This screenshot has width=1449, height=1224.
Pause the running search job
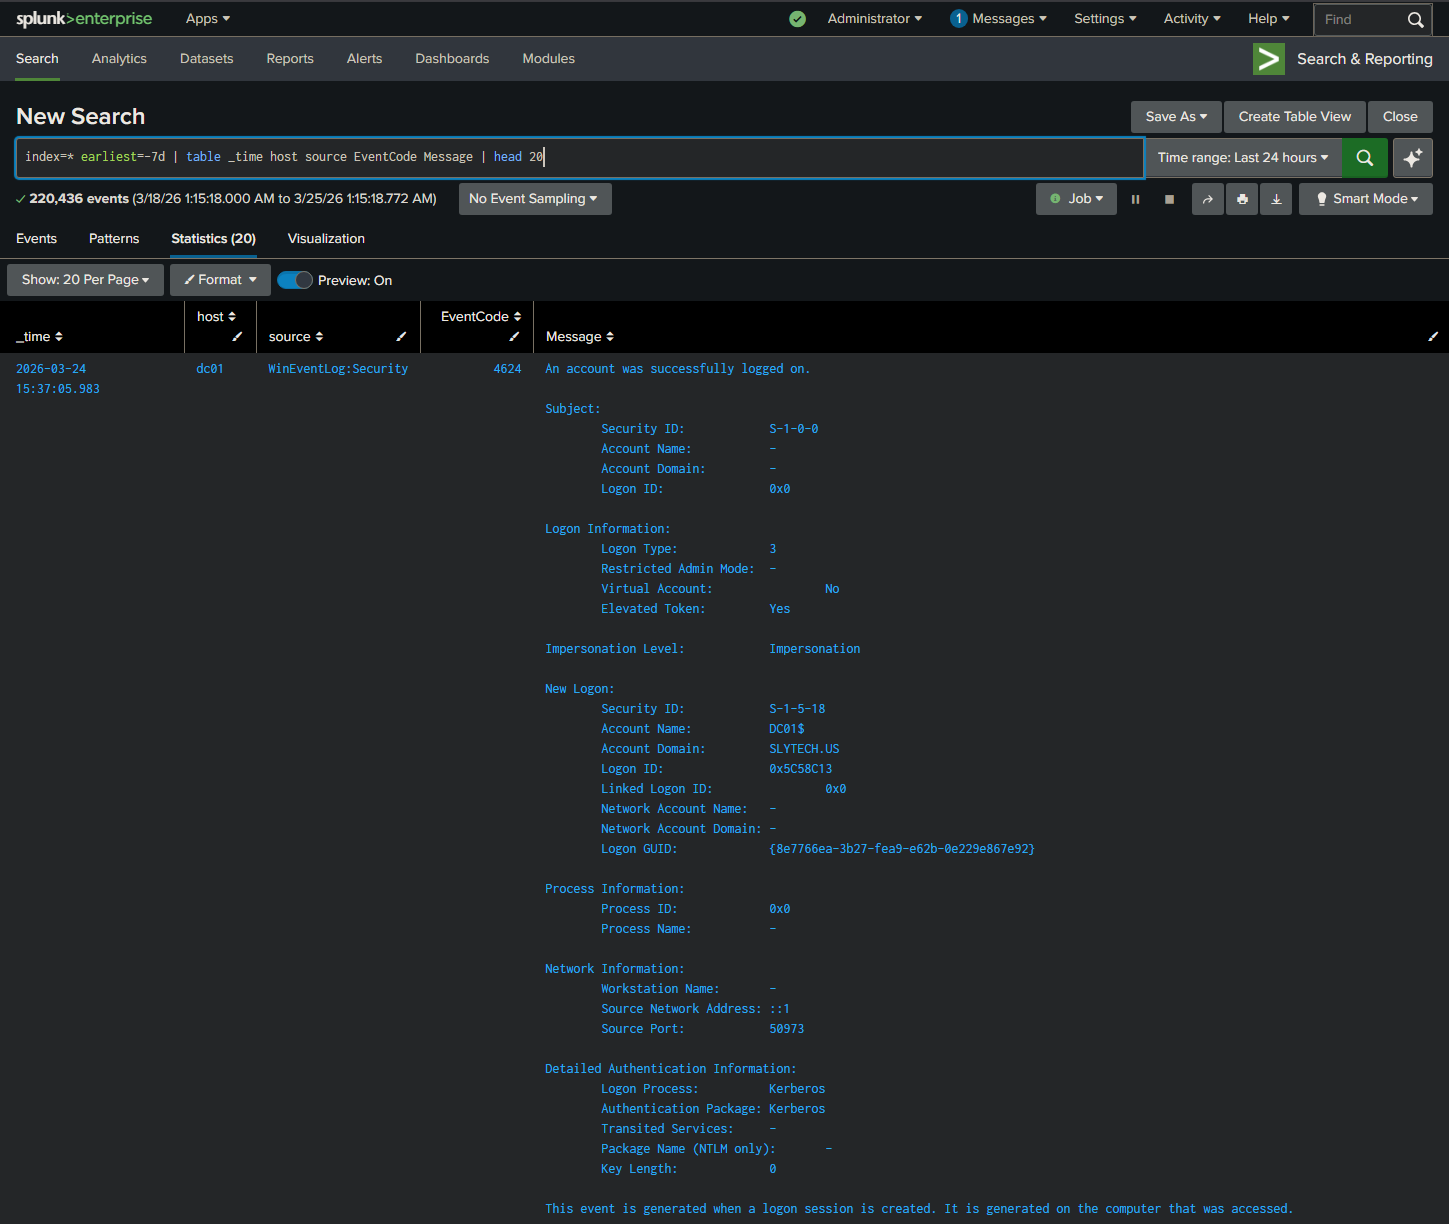1135,198
